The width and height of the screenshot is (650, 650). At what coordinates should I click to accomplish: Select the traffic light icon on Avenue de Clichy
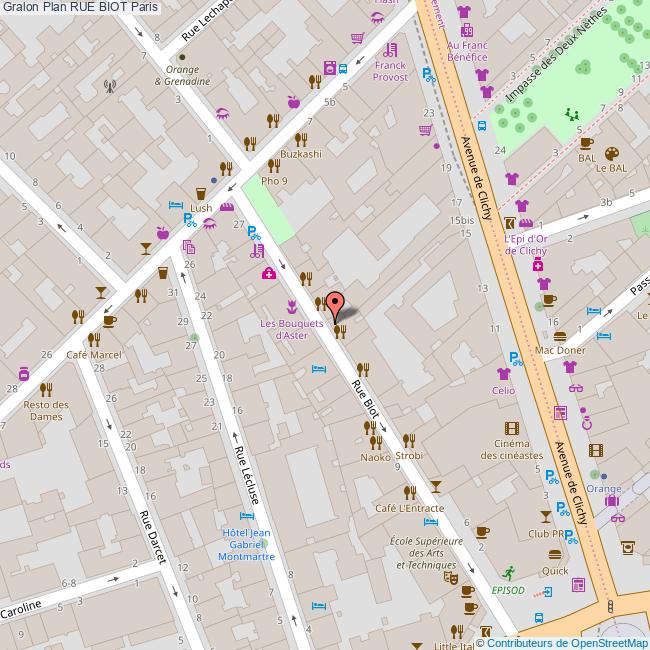click(x=610, y=608)
